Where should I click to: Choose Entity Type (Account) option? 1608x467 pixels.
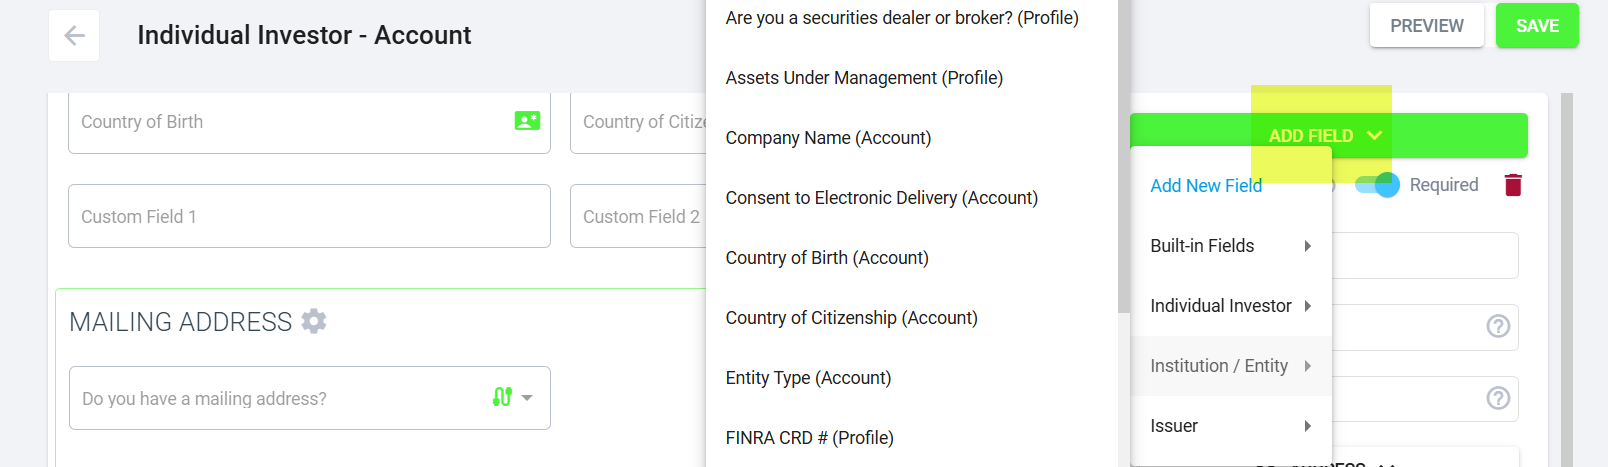(x=808, y=378)
